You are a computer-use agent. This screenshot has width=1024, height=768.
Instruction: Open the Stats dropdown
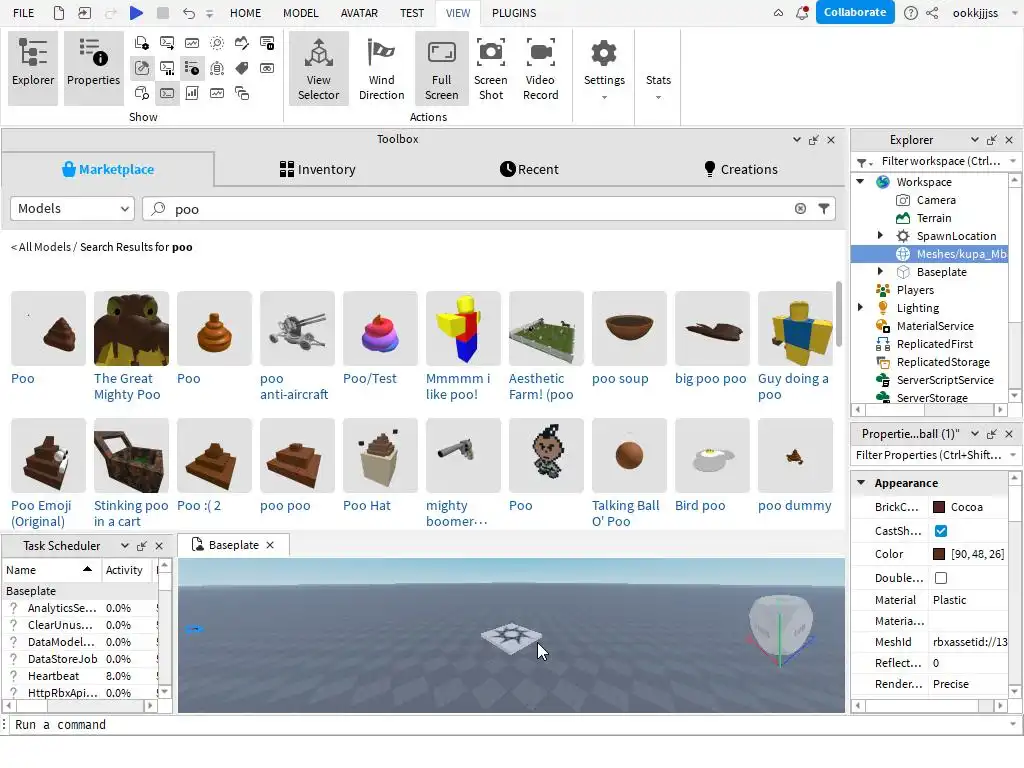[658, 85]
